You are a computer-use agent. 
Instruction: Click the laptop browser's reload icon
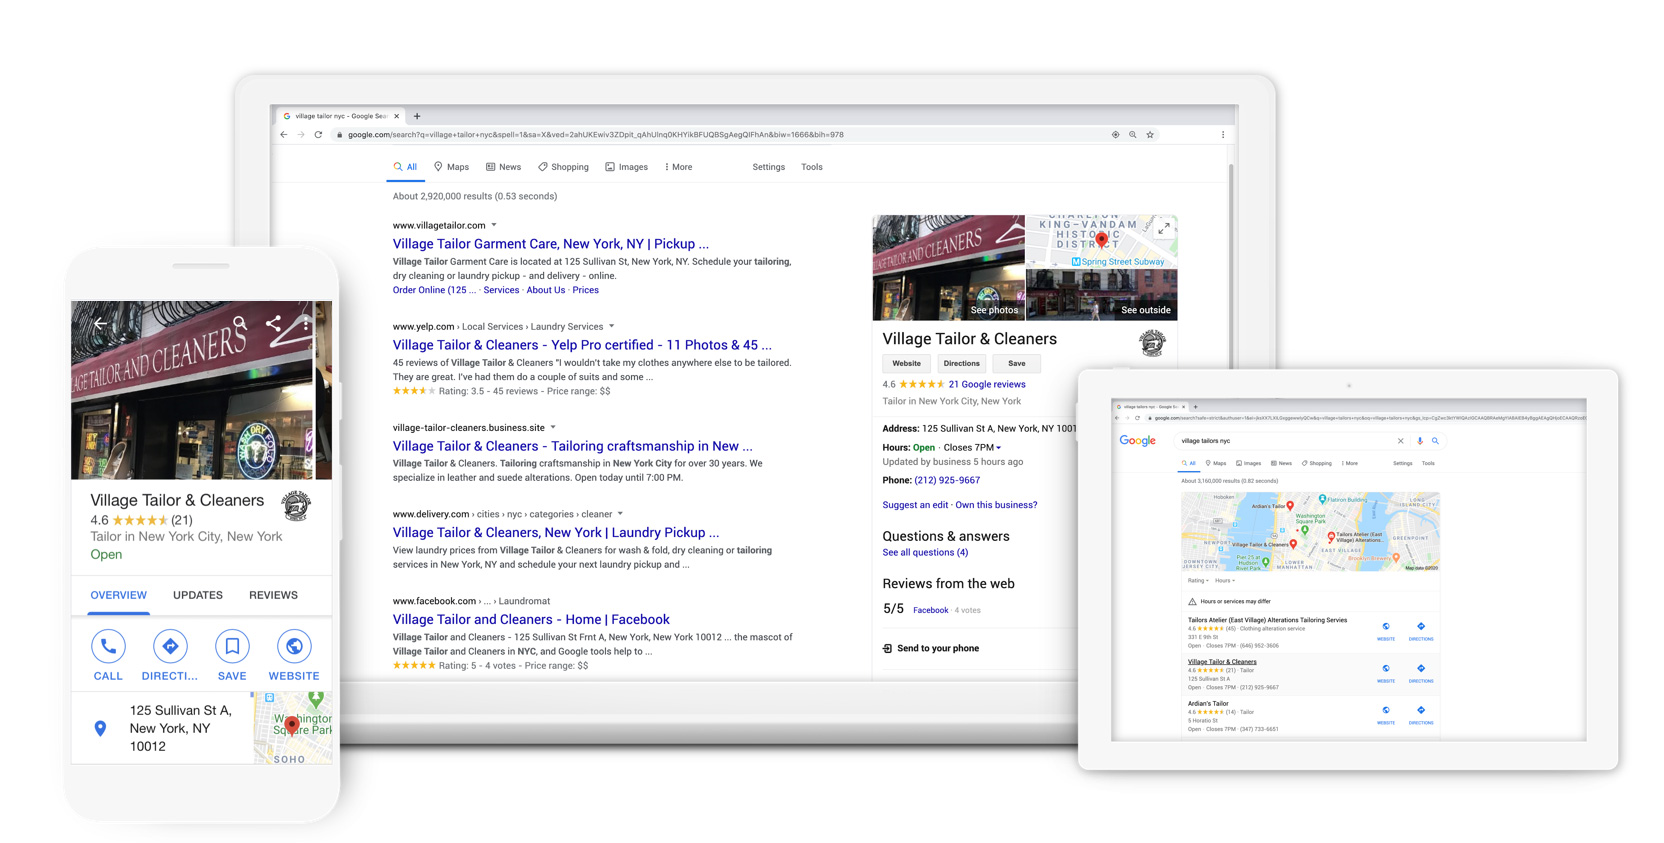(x=318, y=135)
